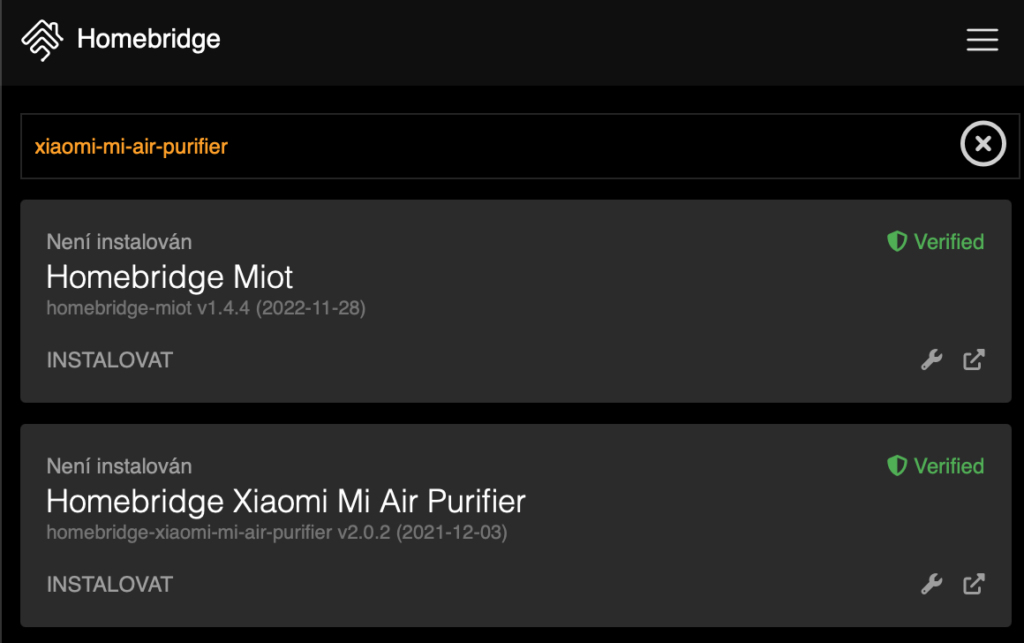Screen dimensions: 1024x643
Task: Click the green shield icon on Xiaomi Mi Air Purifier
Action: [x=897, y=466]
